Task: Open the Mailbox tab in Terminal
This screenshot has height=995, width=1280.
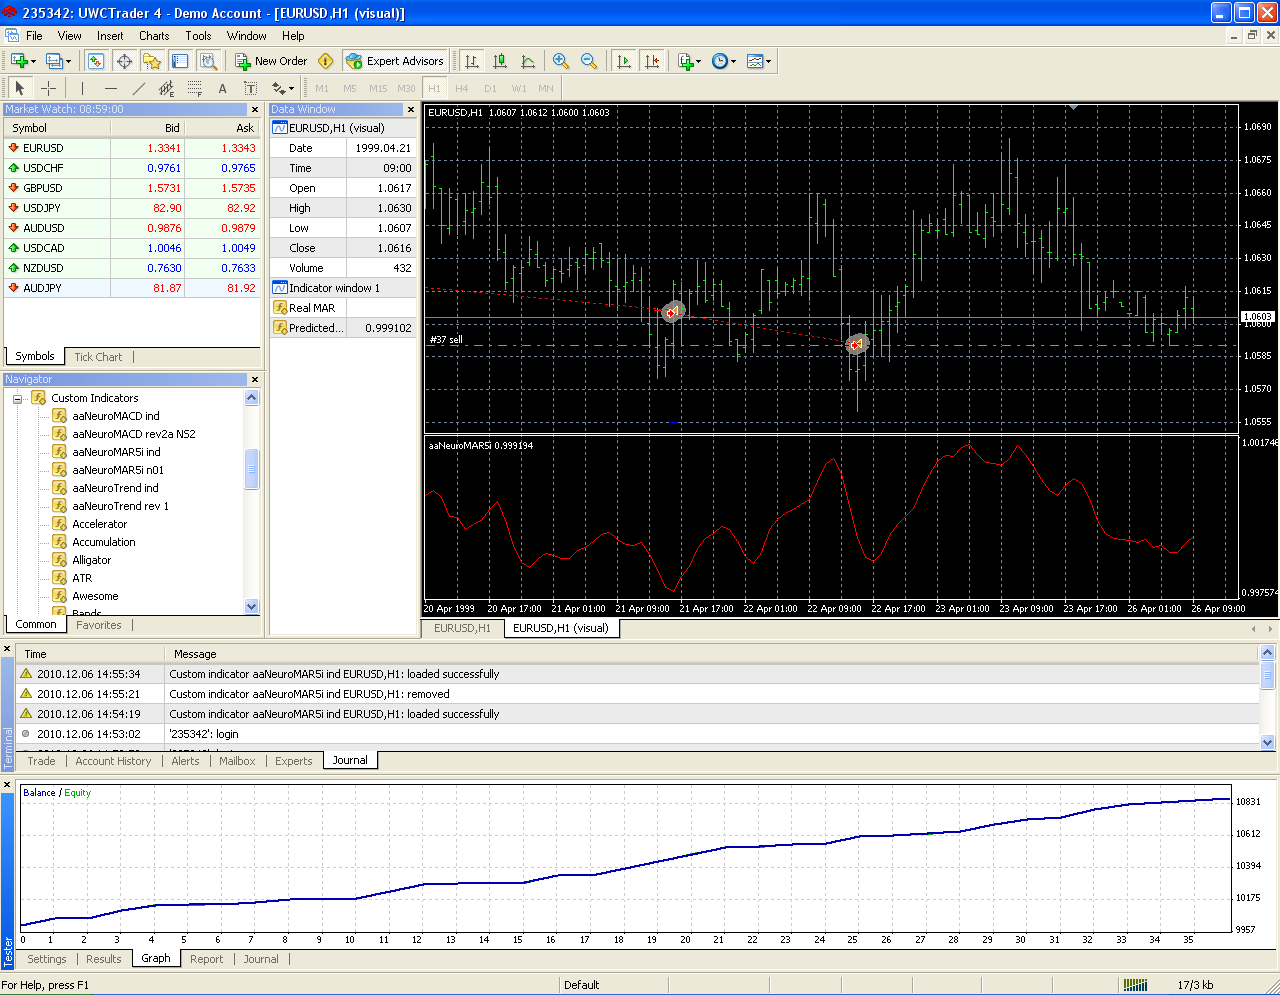Action: pos(237,761)
